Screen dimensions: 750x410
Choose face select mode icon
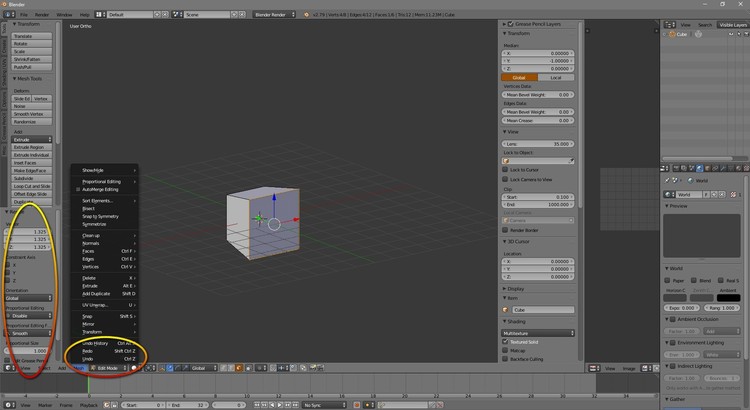[x=238, y=368]
